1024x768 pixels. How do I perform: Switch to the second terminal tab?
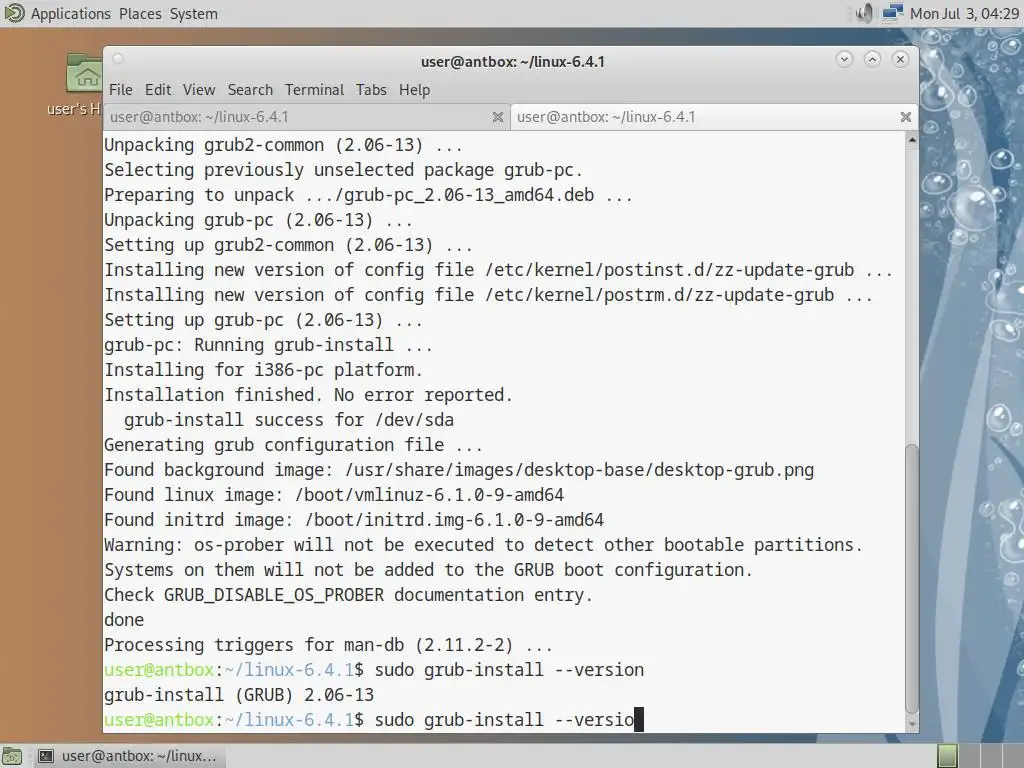(x=714, y=117)
